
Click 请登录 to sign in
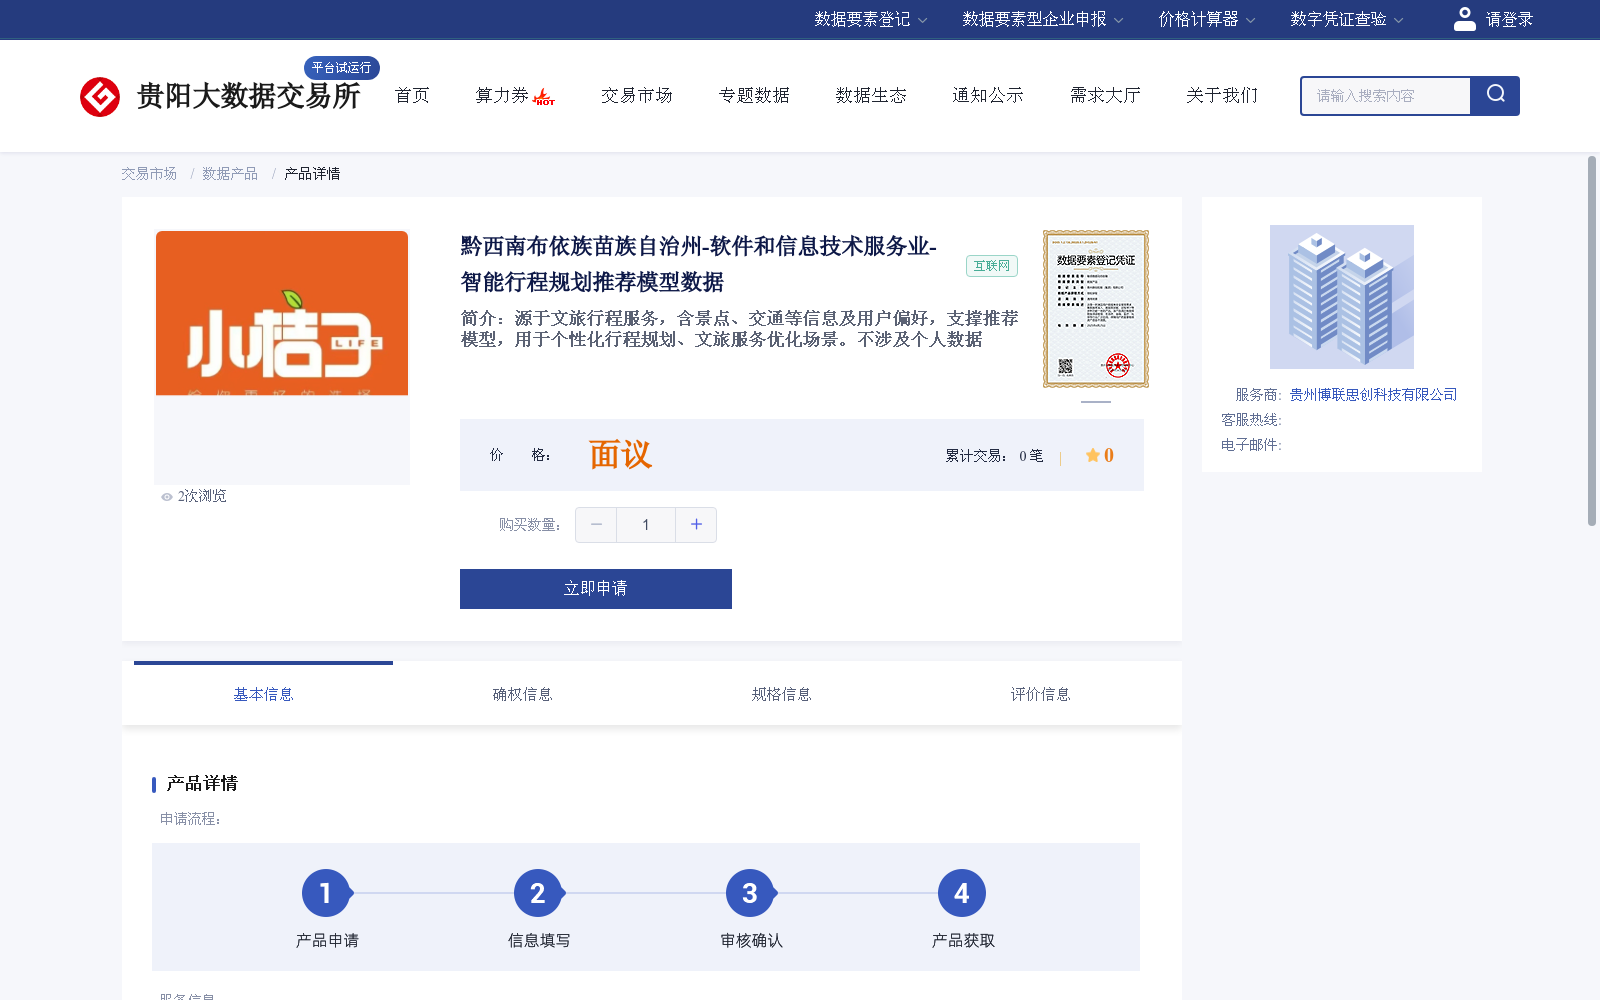tap(1509, 19)
